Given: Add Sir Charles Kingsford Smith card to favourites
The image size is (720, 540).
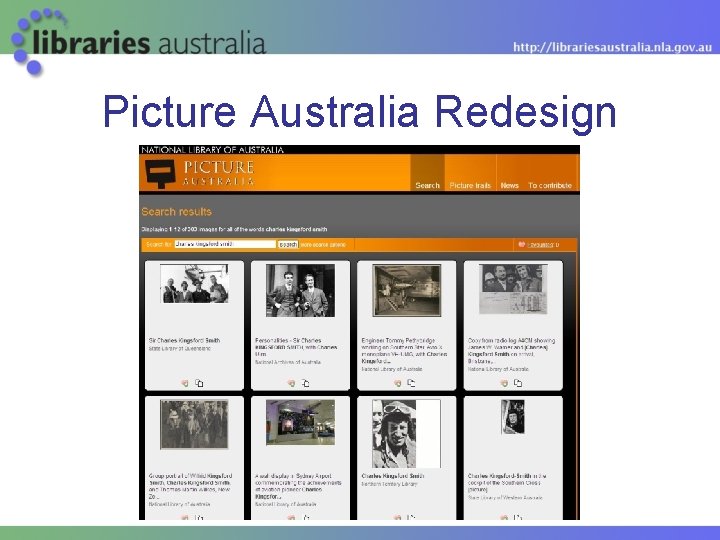Looking at the screenshot, I should (185, 383).
